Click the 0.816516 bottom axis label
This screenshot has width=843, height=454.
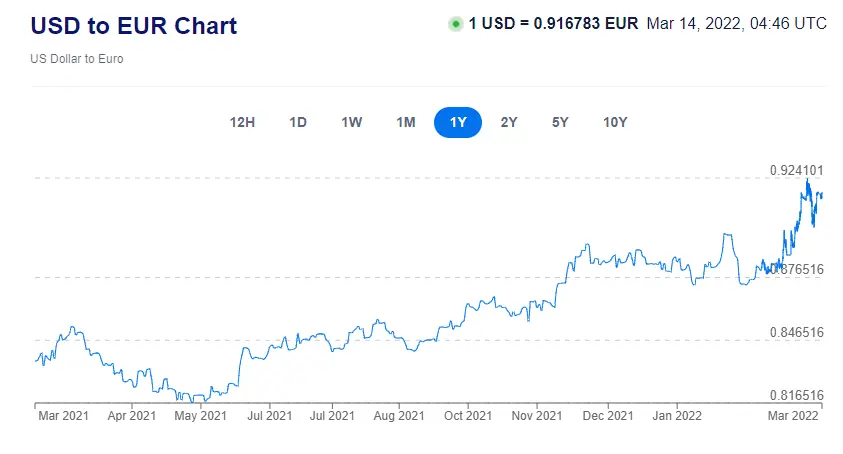coord(796,396)
